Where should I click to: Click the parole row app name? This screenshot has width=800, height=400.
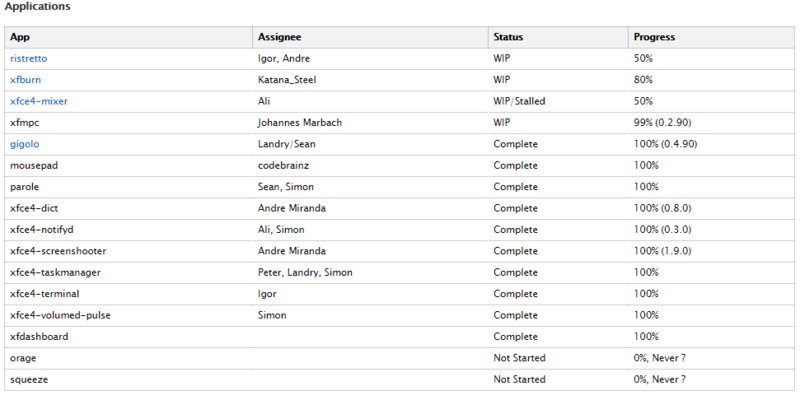(24, 187)
